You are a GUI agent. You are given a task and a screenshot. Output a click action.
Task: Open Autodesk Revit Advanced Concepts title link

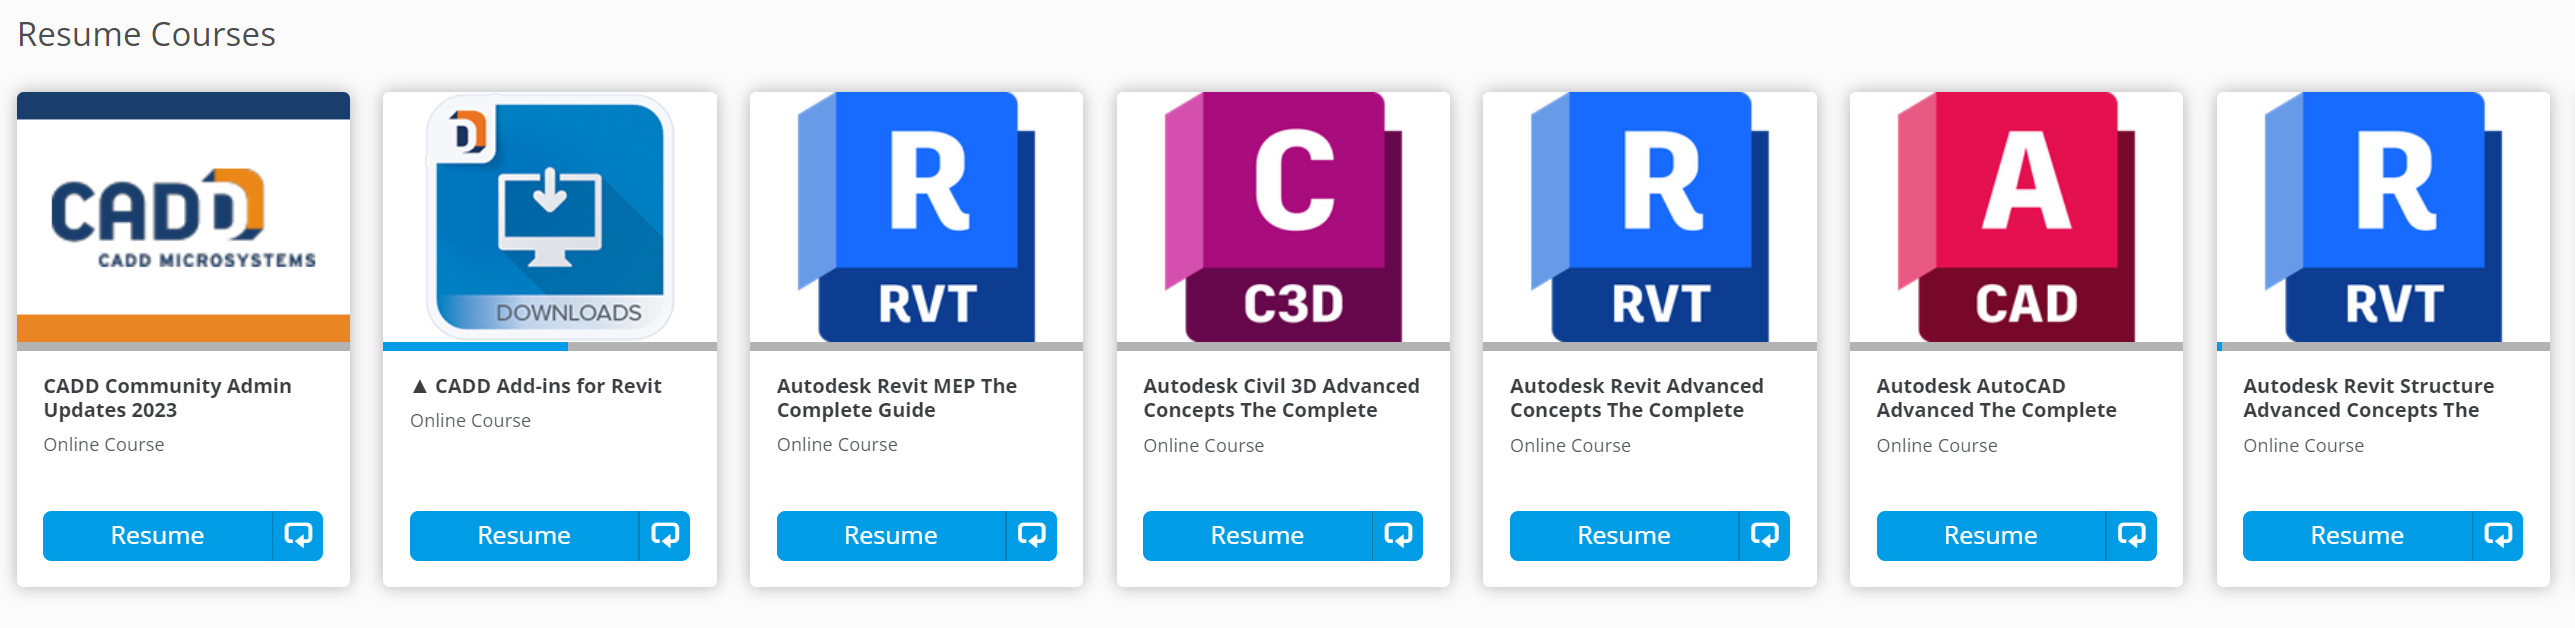click(x=1636, y=398)
